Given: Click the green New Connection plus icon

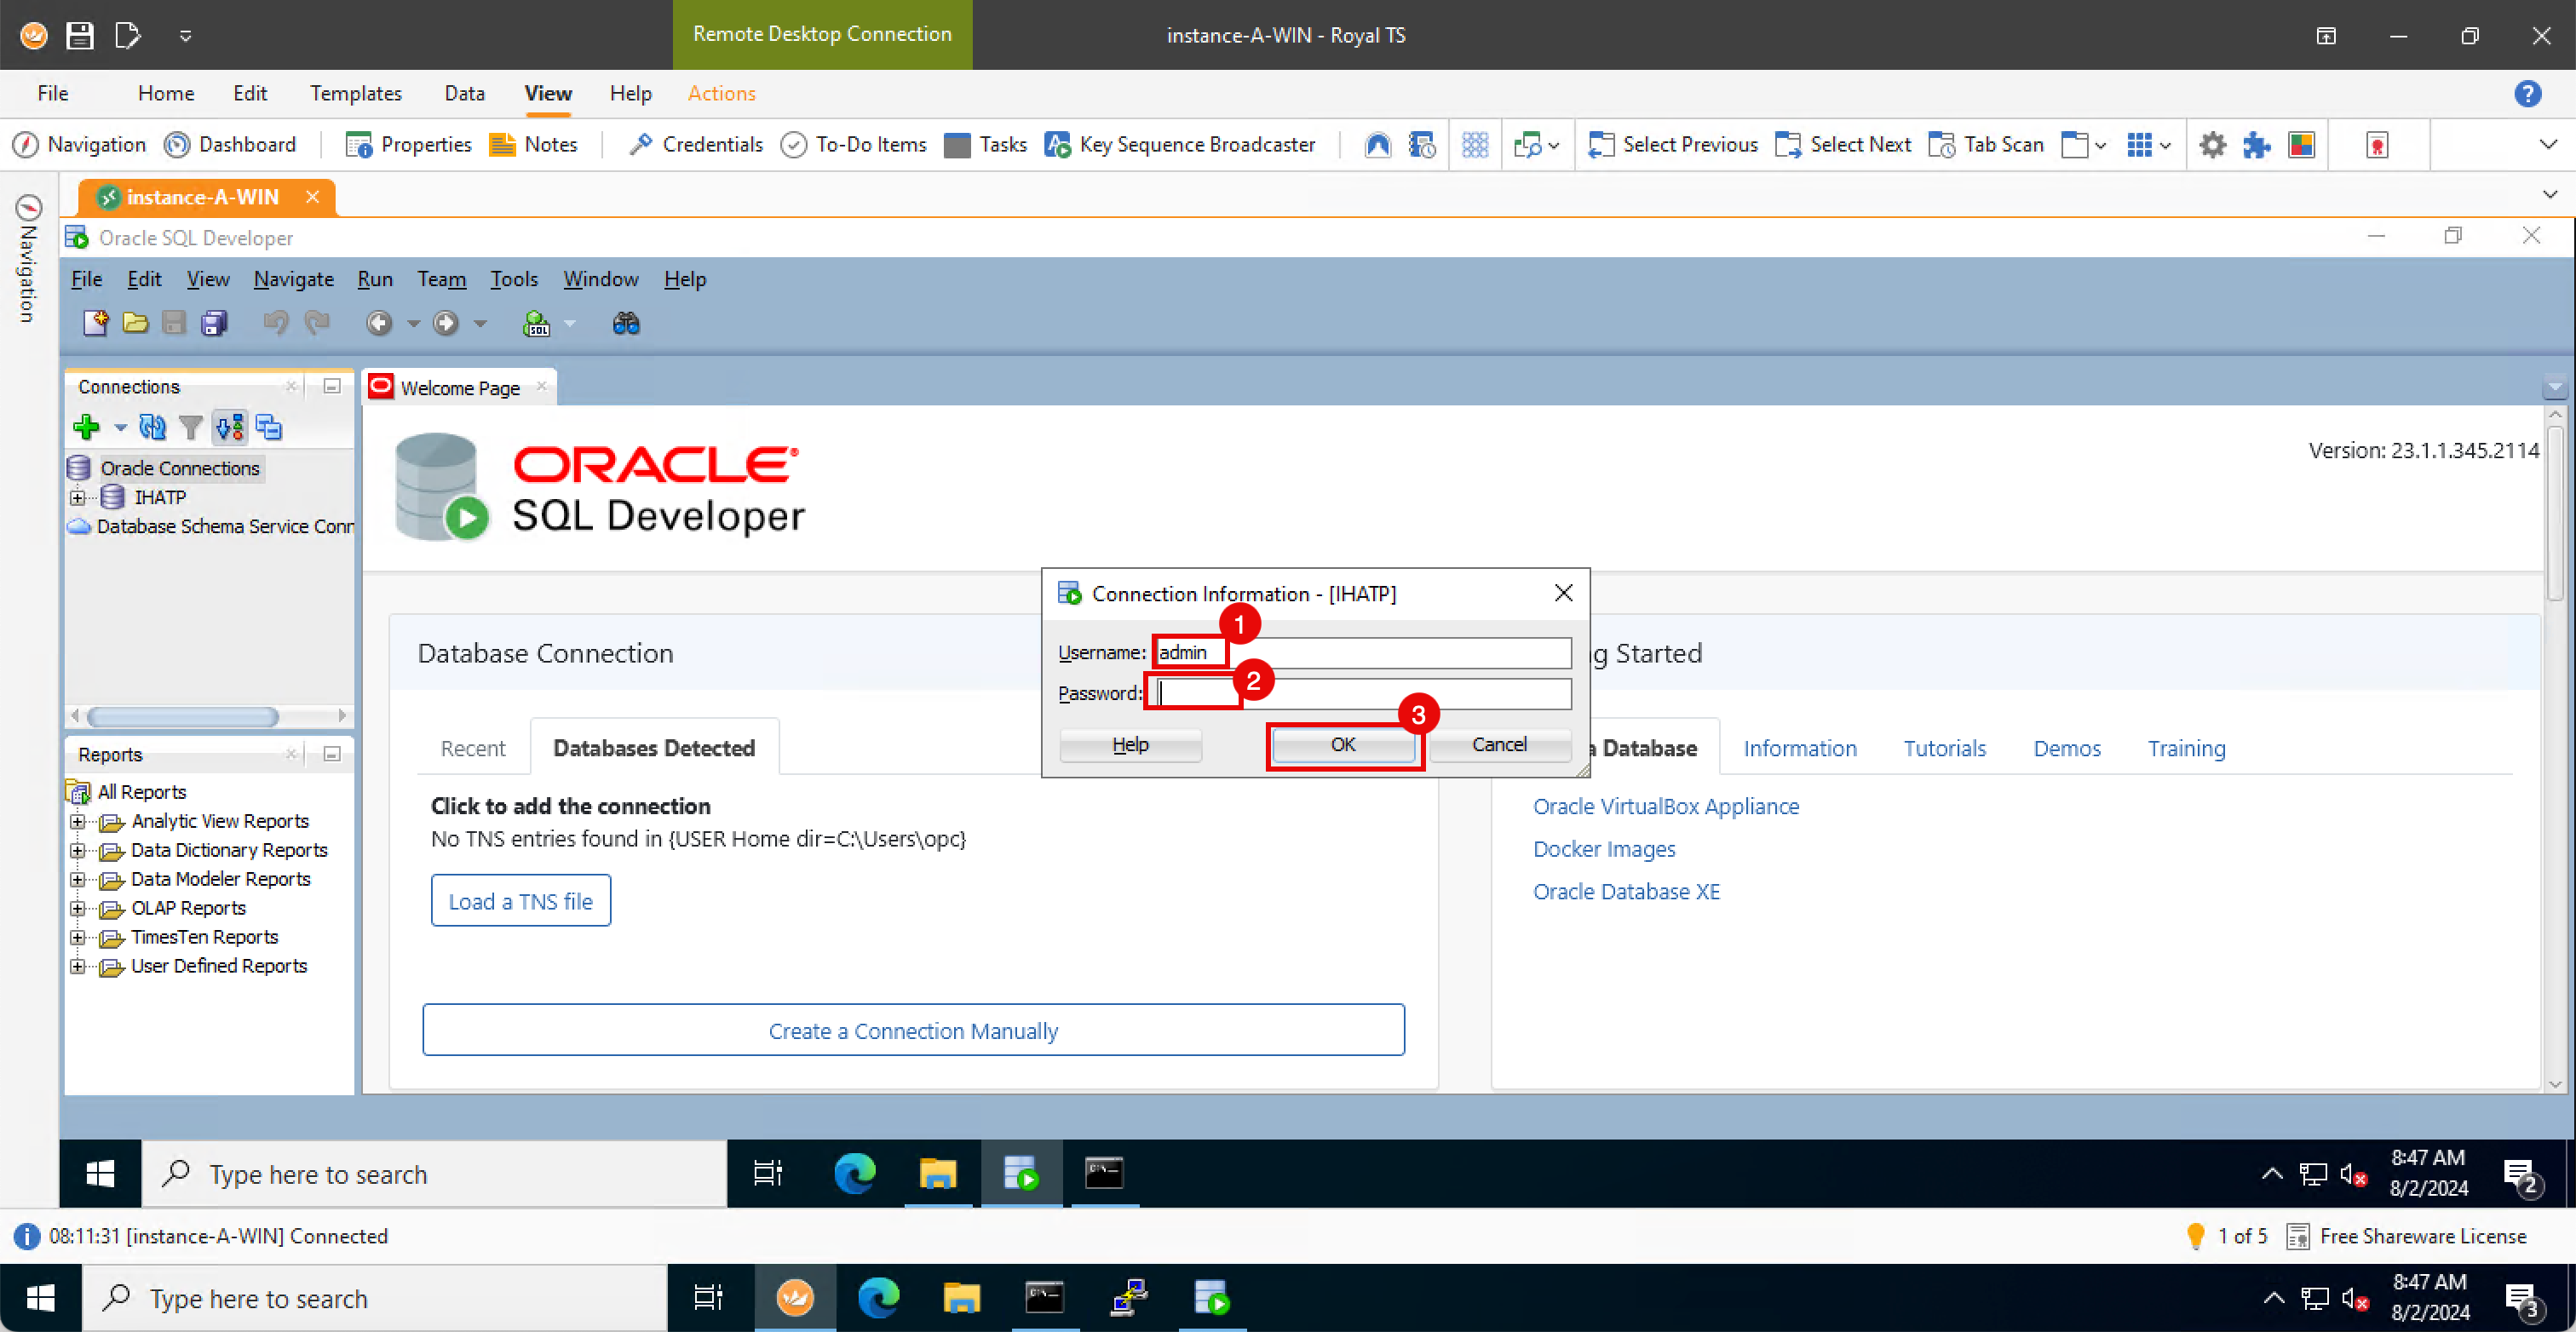Looking at the screenshot, I should click(x=86, y=427).
